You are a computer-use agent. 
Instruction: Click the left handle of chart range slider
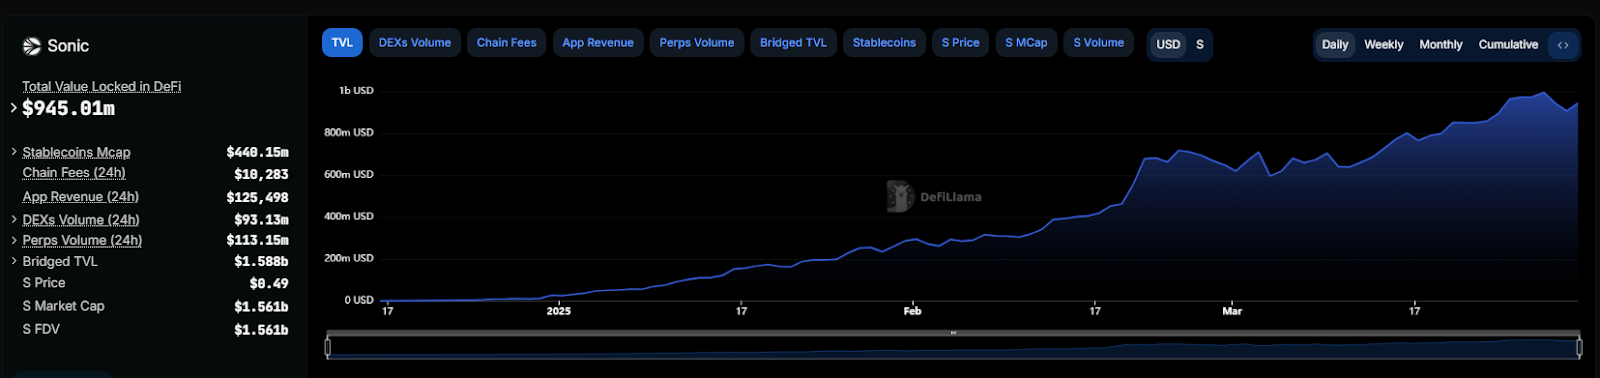coord(328,347)
